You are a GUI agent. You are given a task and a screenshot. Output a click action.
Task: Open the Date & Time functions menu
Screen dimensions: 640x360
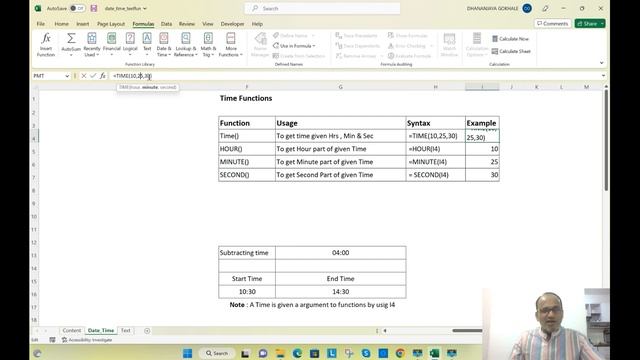pos(164,44)
